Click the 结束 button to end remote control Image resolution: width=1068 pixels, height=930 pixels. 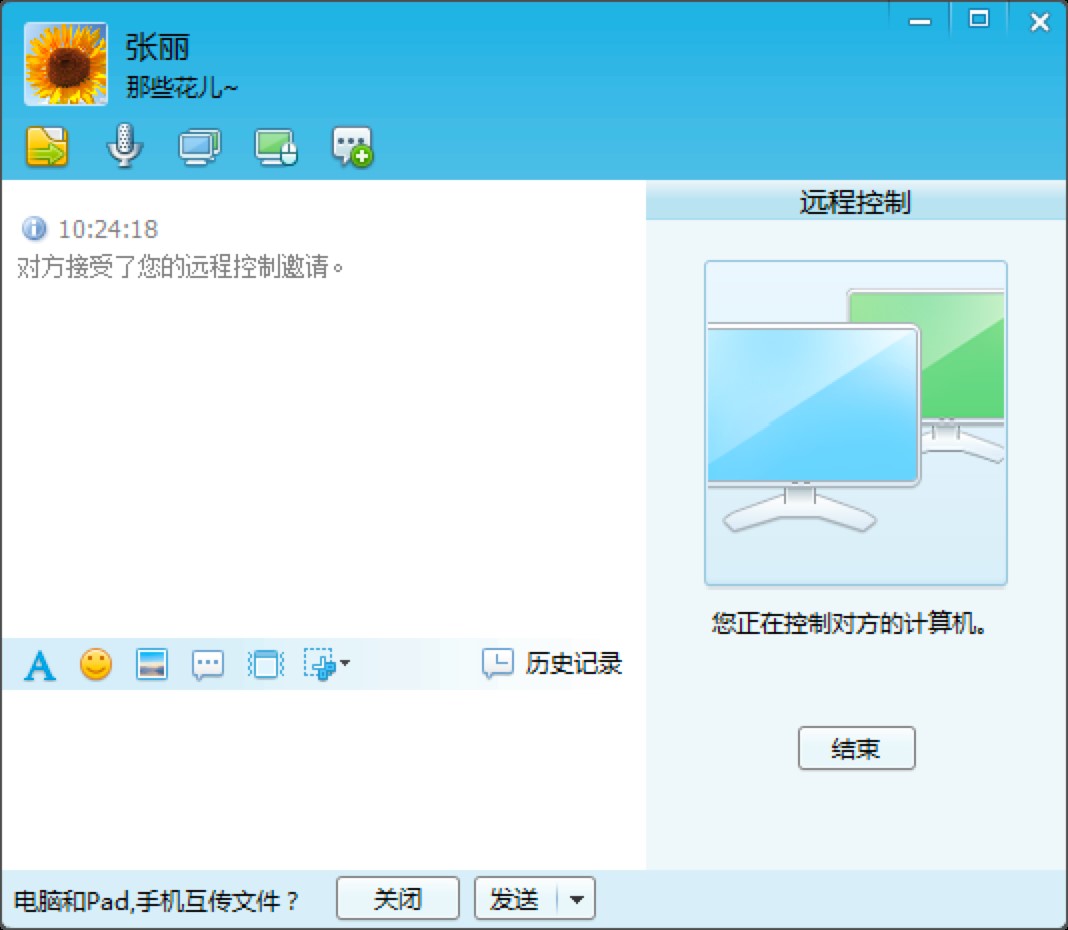coord(856,747)
